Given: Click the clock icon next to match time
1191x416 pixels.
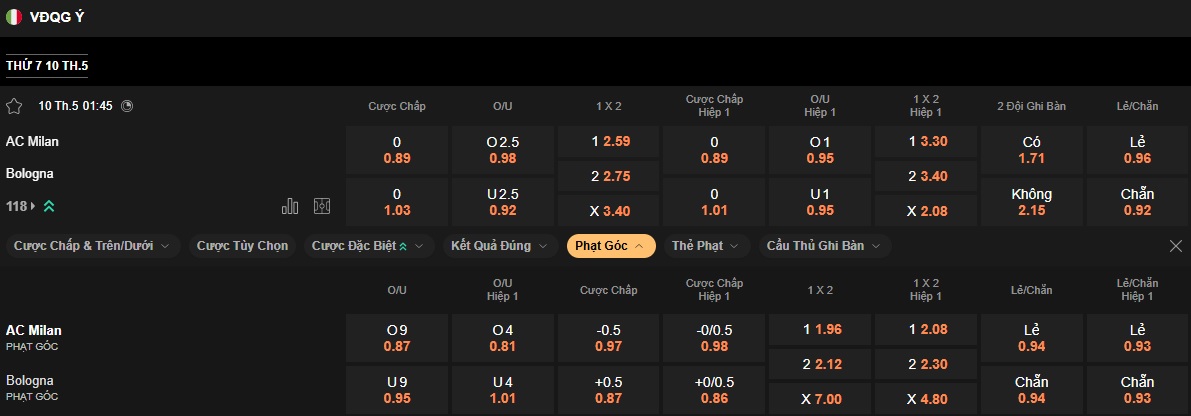Looking at the screenshot, I should pyautogui.click(x=127, y=106).
